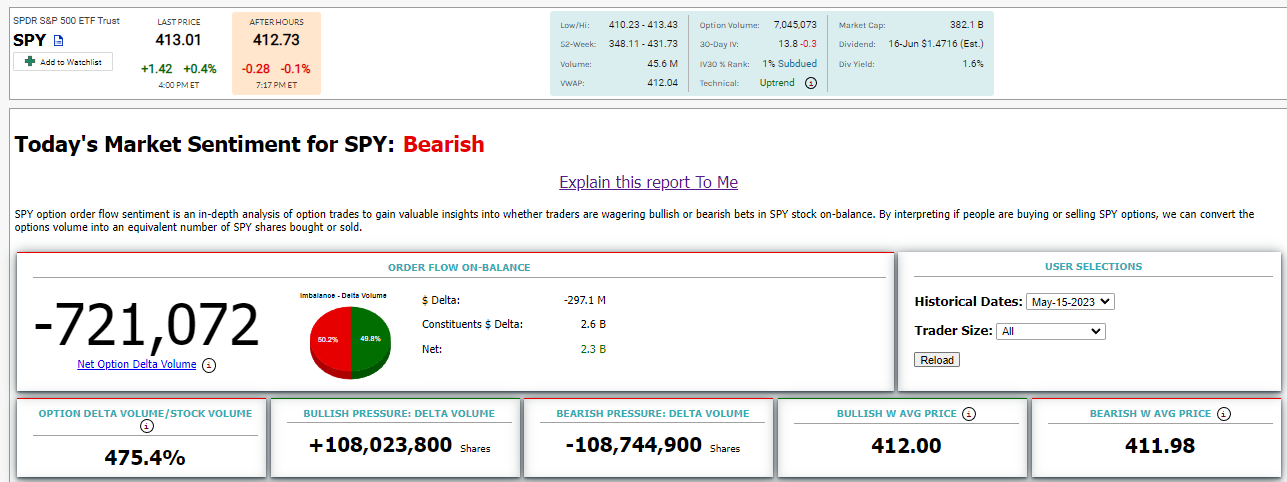The image size is (1287, 482).
Task: Click the Constituents $ Delta value 2.6 B
Action: (593, 324)
